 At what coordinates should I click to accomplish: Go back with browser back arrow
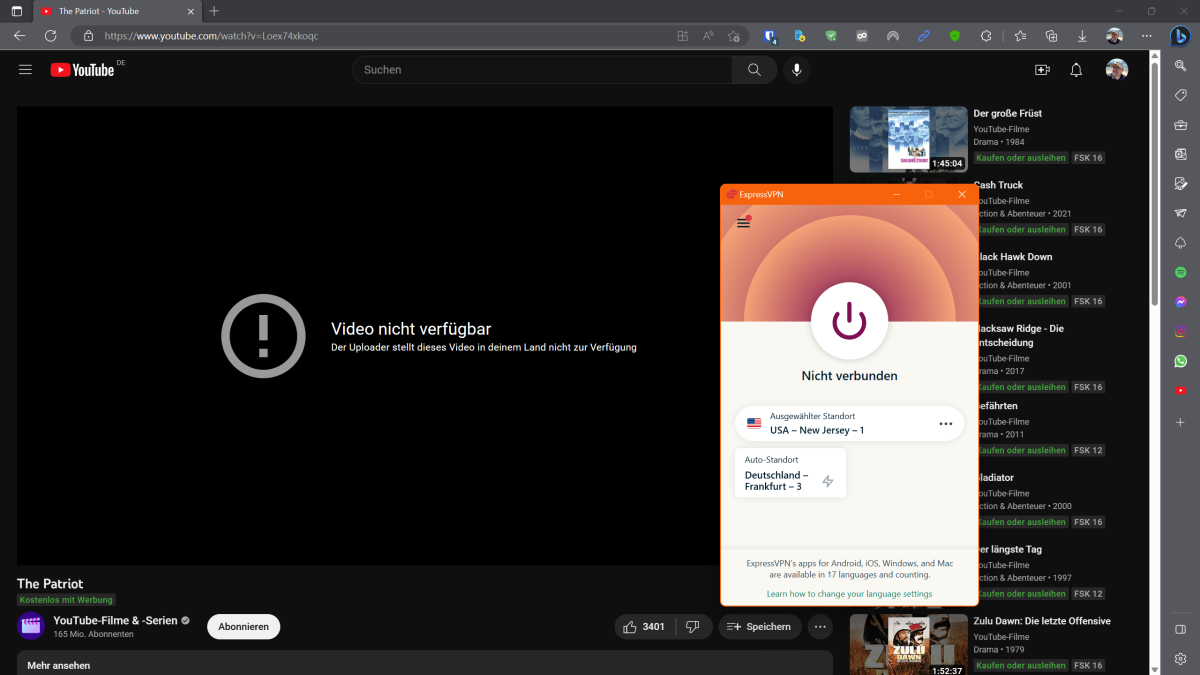click(20, 35)
